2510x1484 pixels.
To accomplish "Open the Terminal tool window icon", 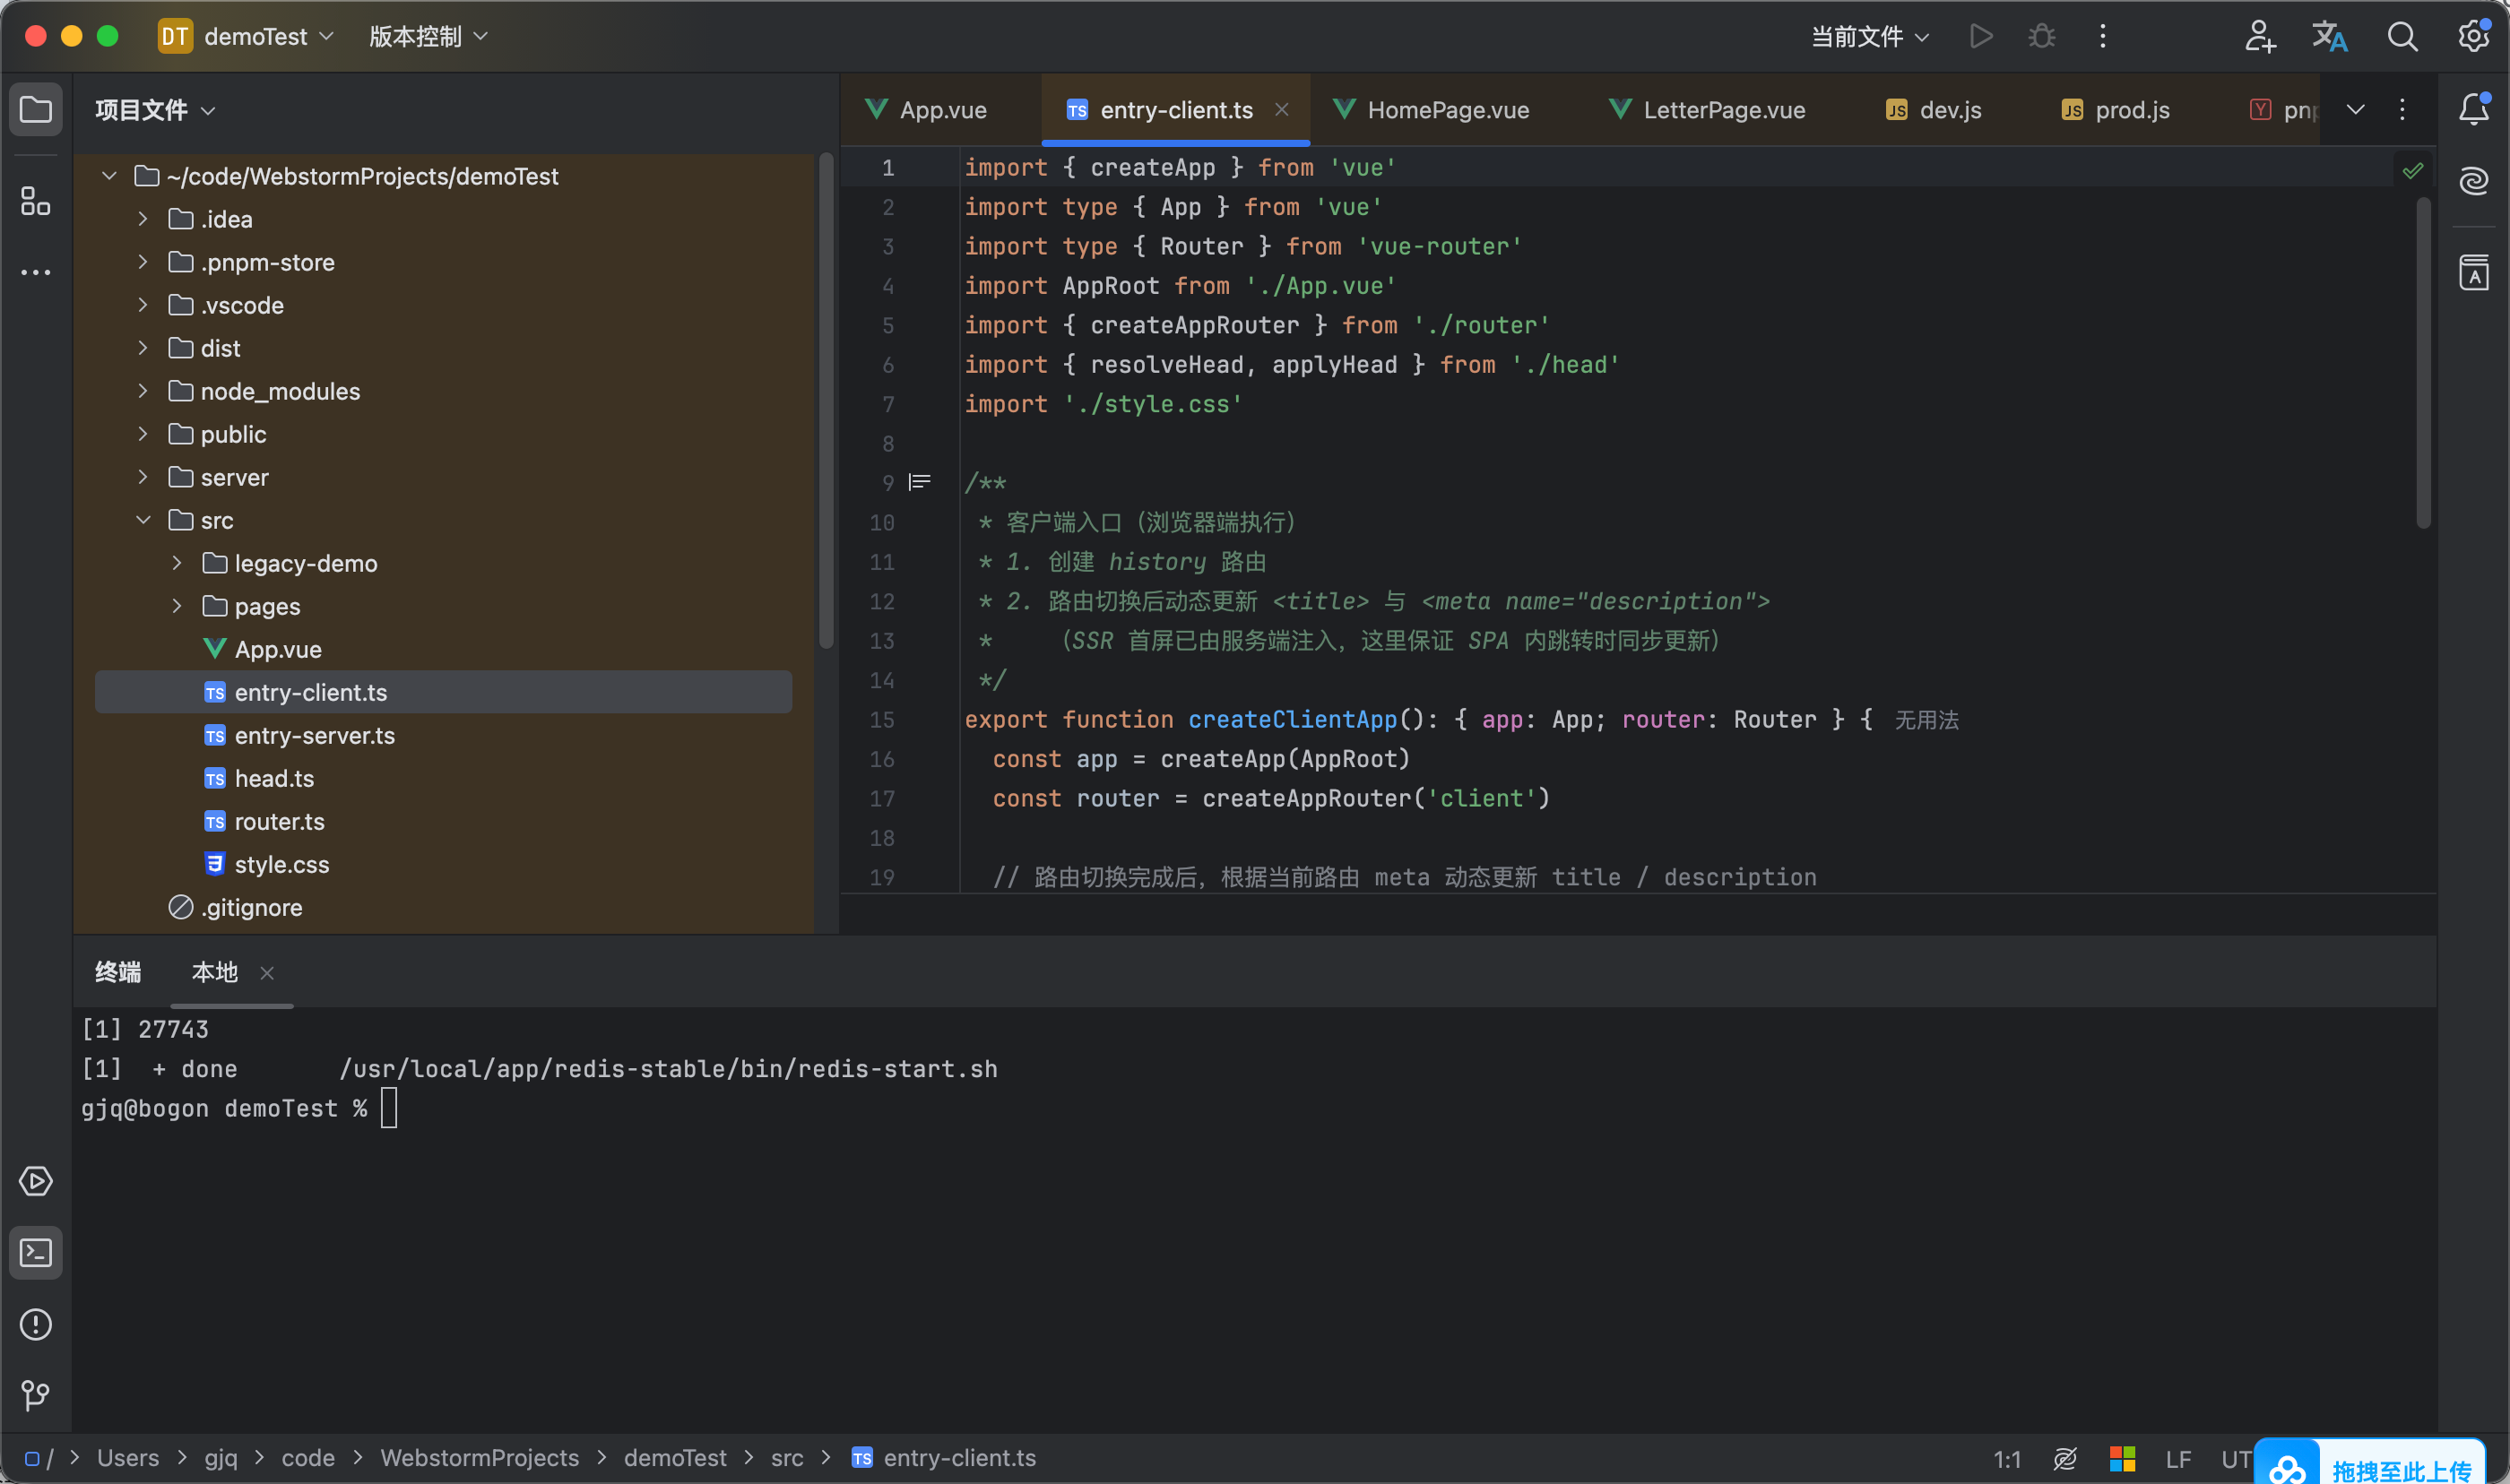I will click(36, 1252).
